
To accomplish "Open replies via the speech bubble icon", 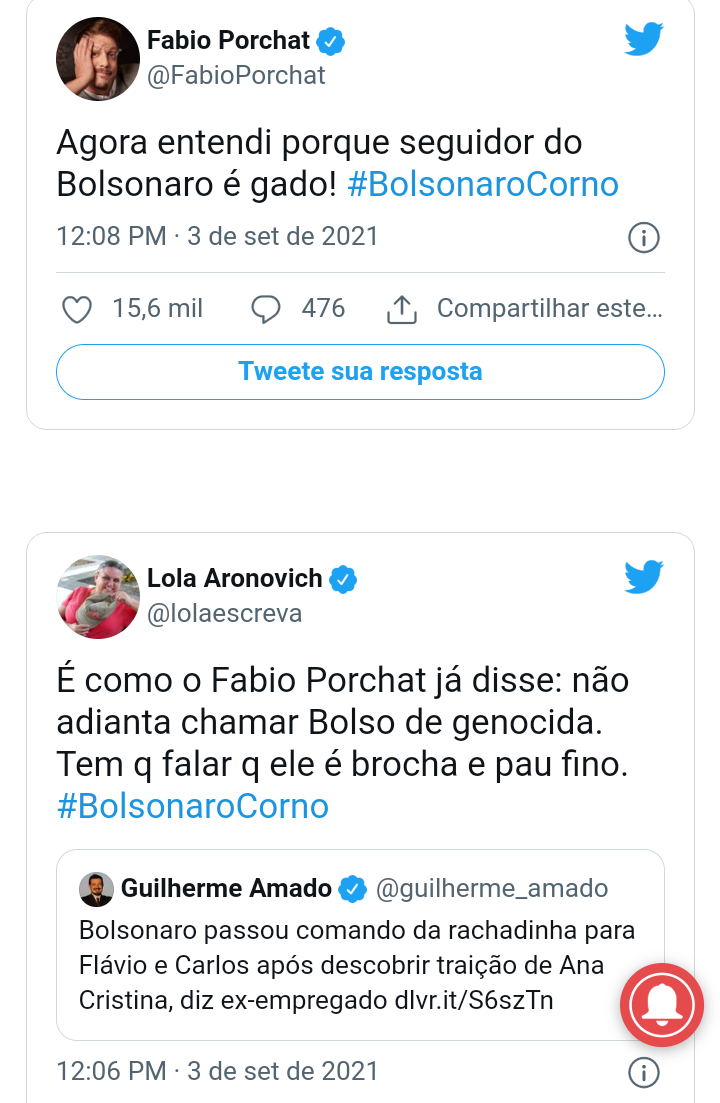I will point(266,310).
